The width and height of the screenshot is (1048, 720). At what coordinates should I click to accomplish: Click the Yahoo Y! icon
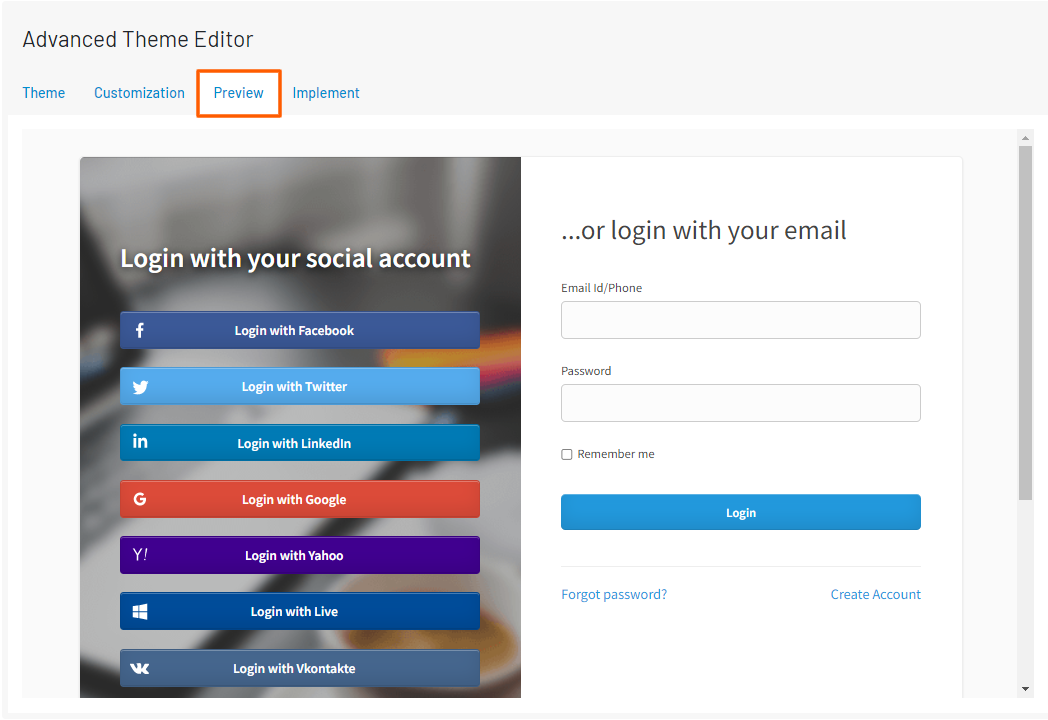click(x=140, y=555)
